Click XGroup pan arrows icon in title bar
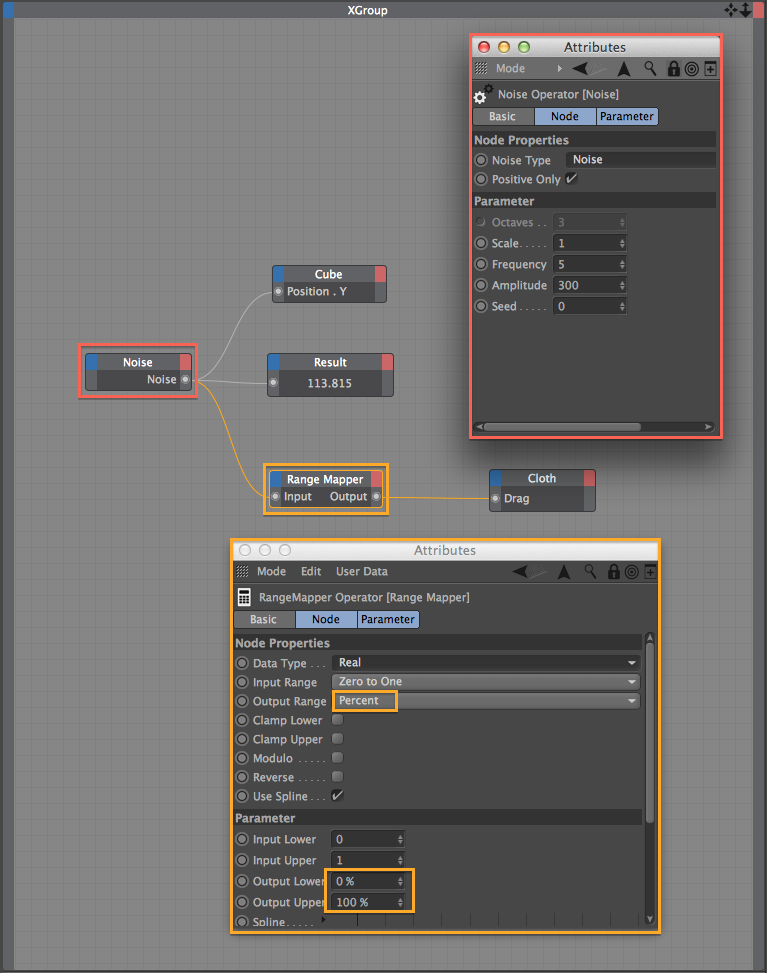This screenshot has height=973, width=767. [730, 10]
